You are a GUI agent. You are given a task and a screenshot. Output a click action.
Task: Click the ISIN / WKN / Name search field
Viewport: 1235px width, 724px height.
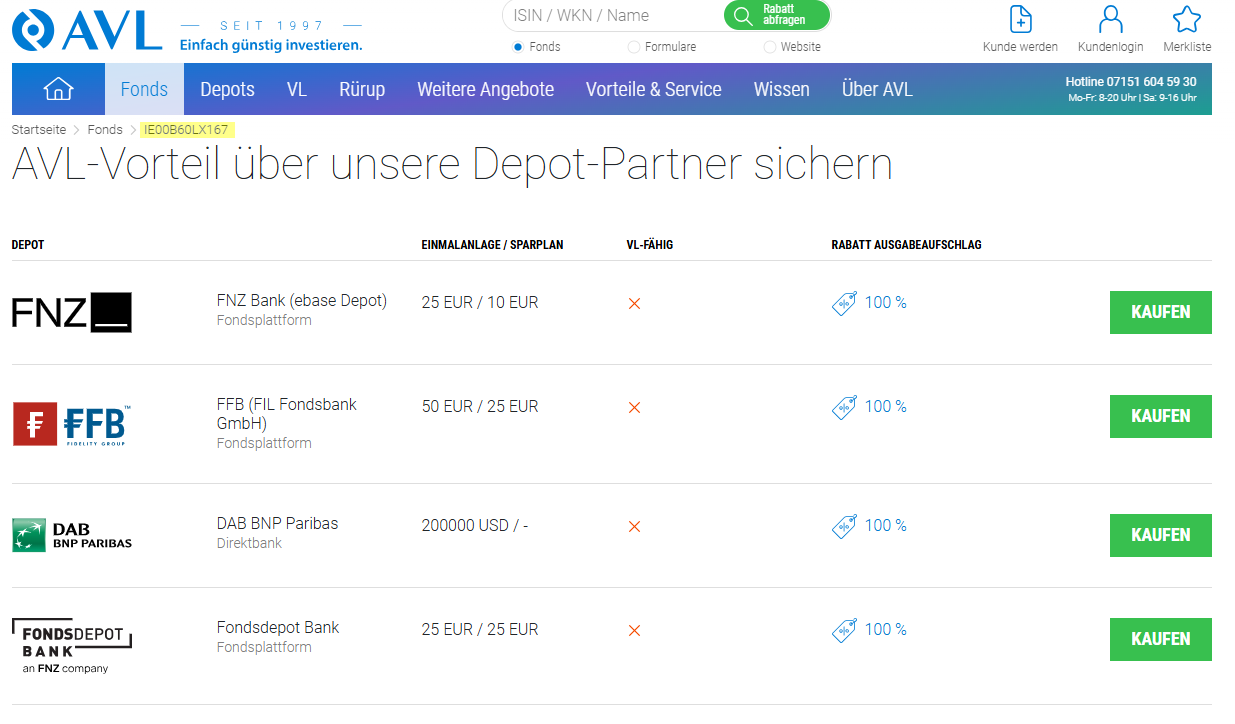pos(610,16)
